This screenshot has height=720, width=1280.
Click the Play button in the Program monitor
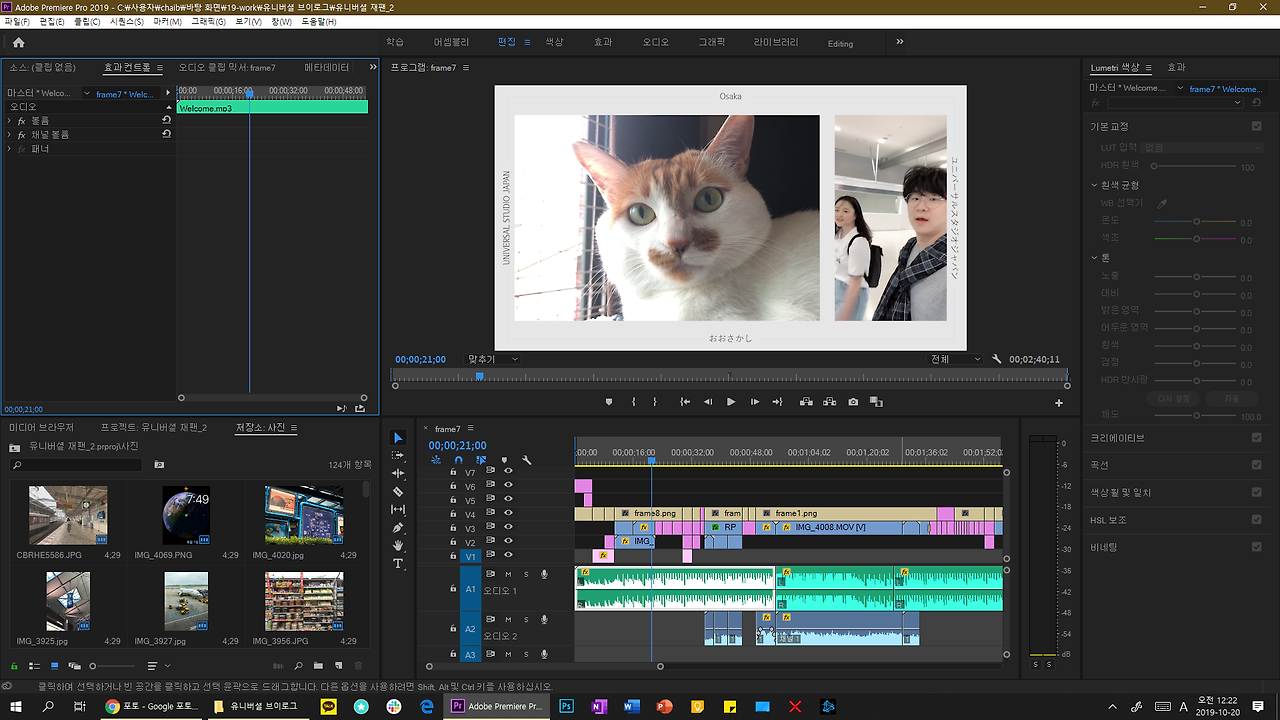[x=731, y=402]
